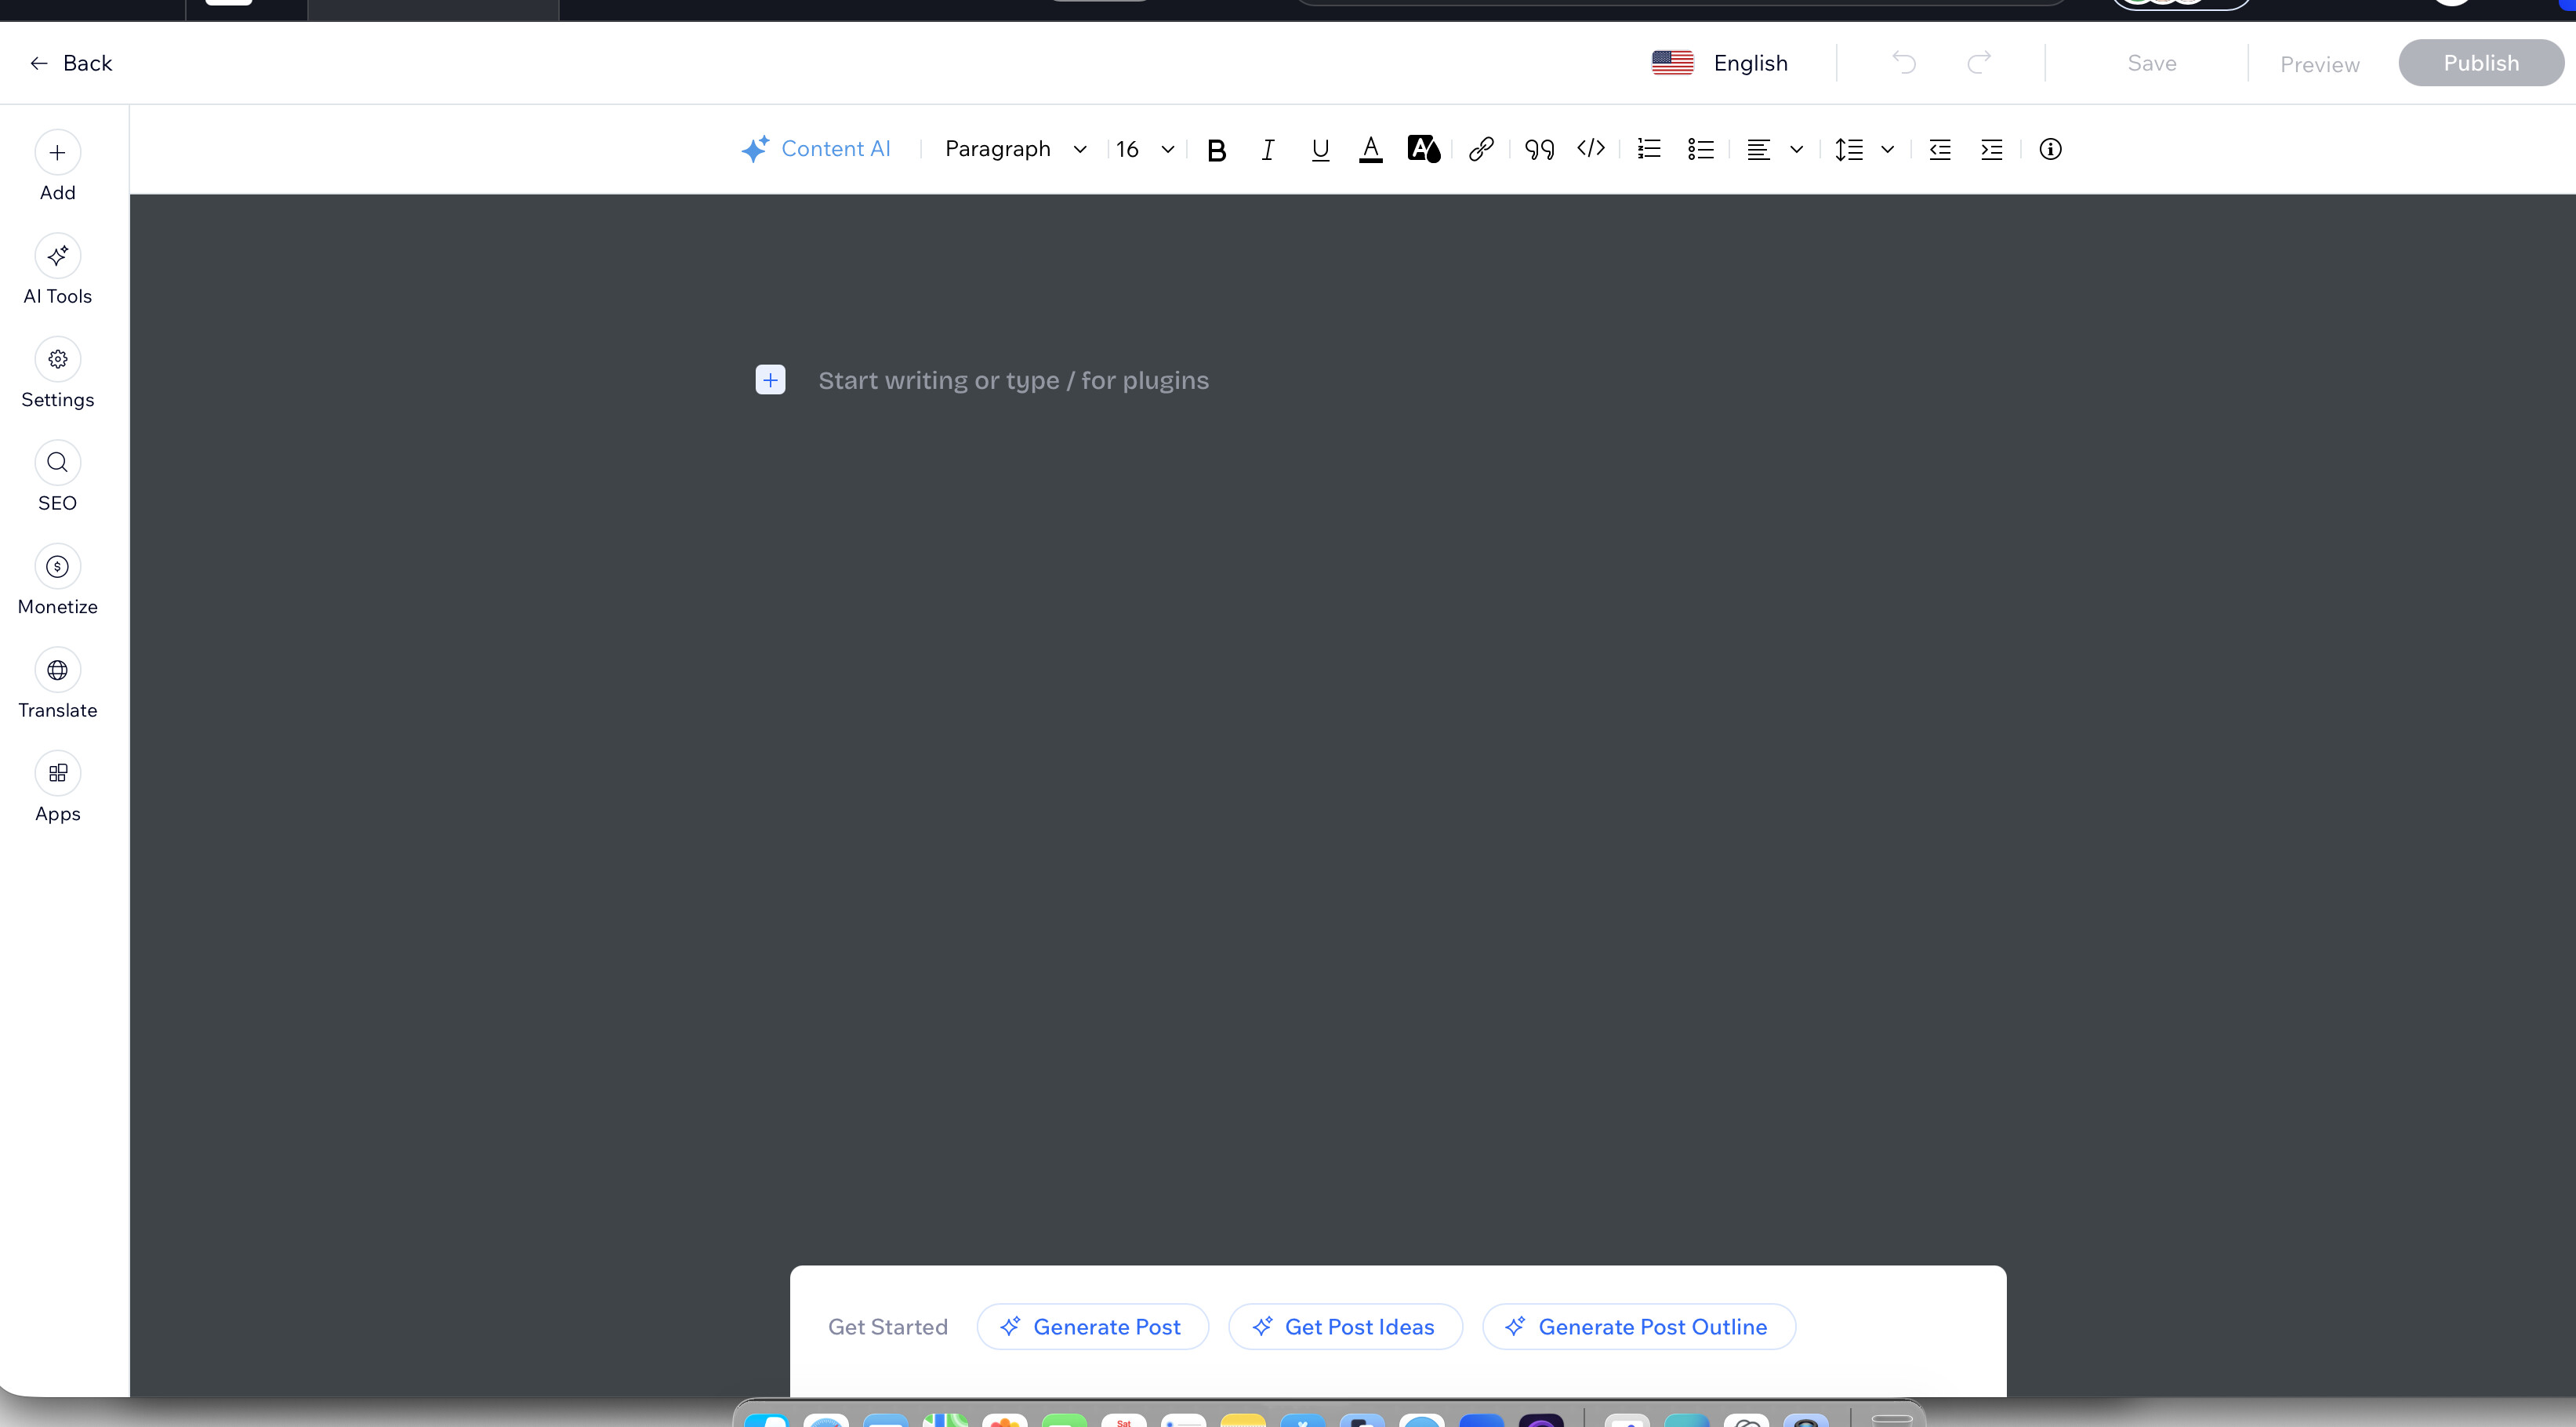Expand the Paragraph style dropdown
The image size is (2576, 1427).
tap(1015, 149)
